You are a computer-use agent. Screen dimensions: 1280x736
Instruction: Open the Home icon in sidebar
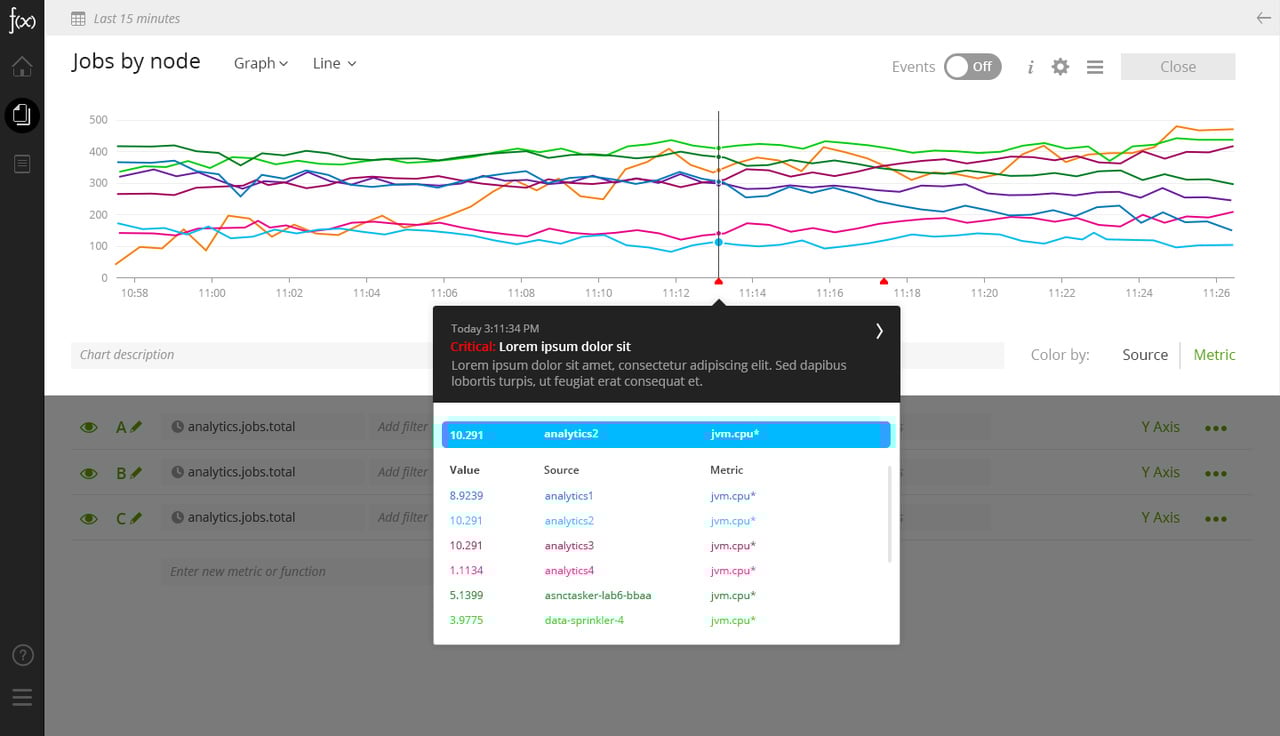point(21,66)
